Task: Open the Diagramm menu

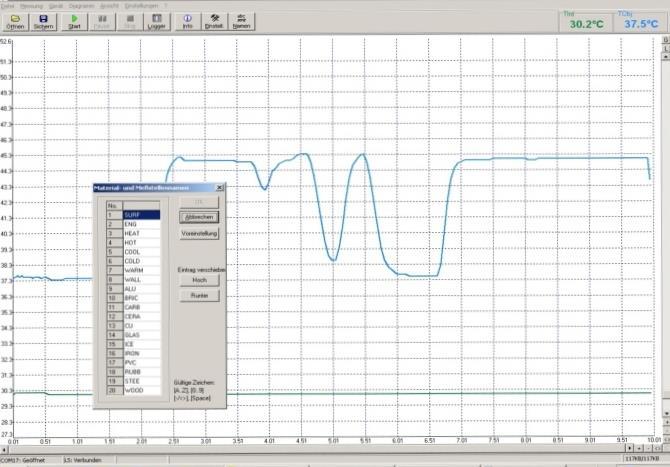Action: (x=81, y=6)
